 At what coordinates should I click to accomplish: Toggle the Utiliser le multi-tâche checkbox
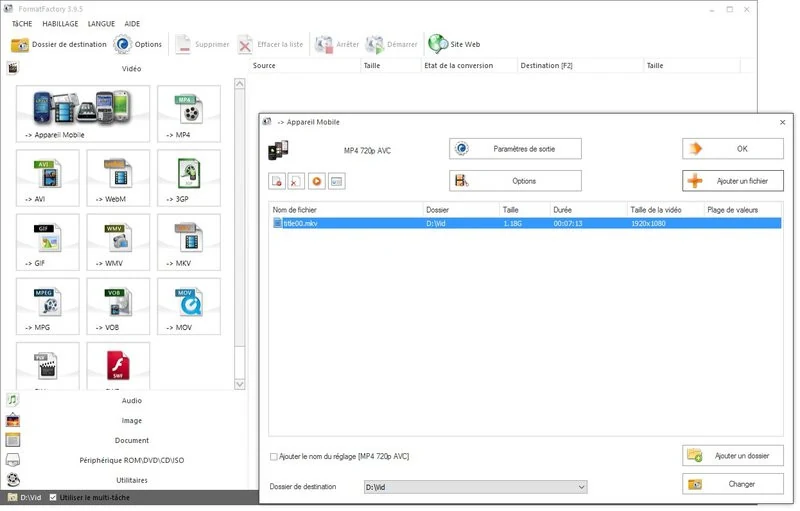[x=53, y=497]
